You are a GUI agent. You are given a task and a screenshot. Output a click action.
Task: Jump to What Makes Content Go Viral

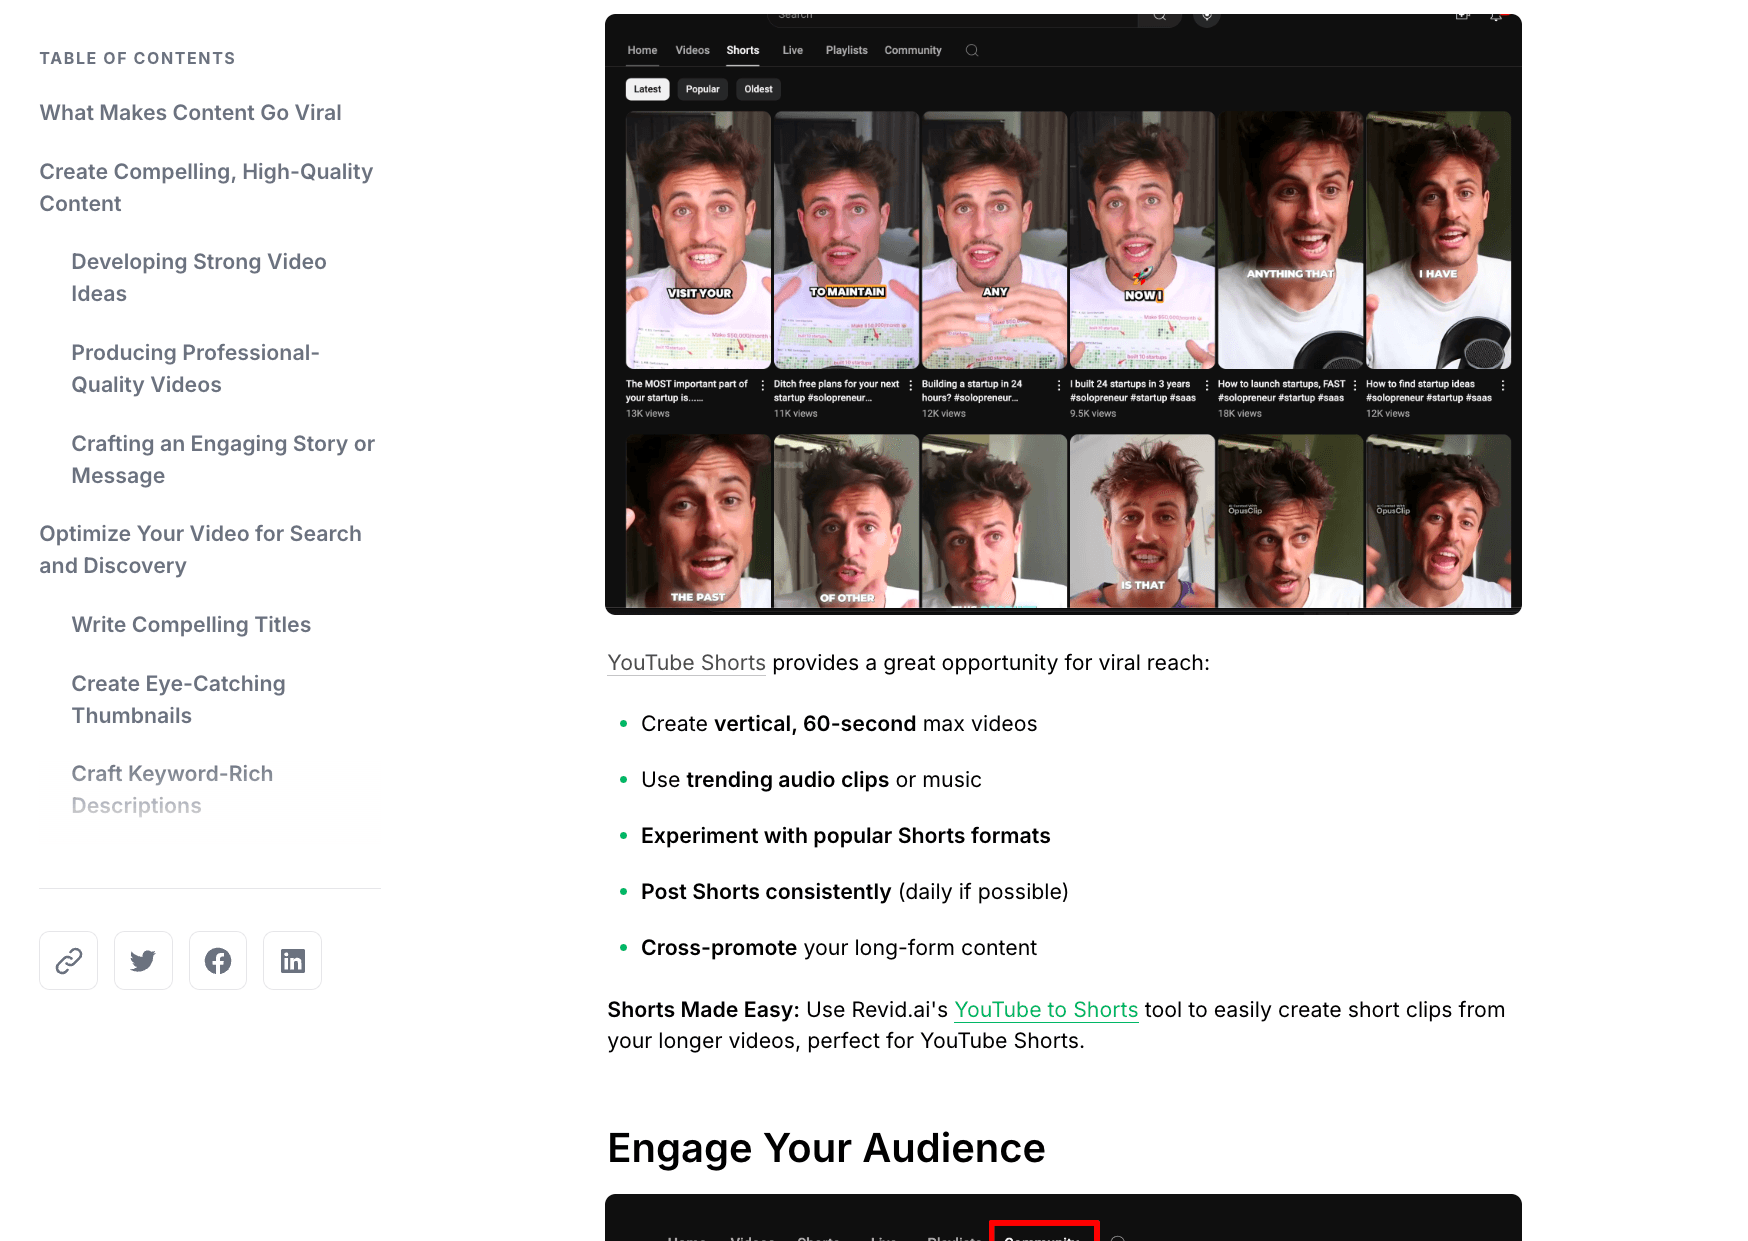point(190,113)
